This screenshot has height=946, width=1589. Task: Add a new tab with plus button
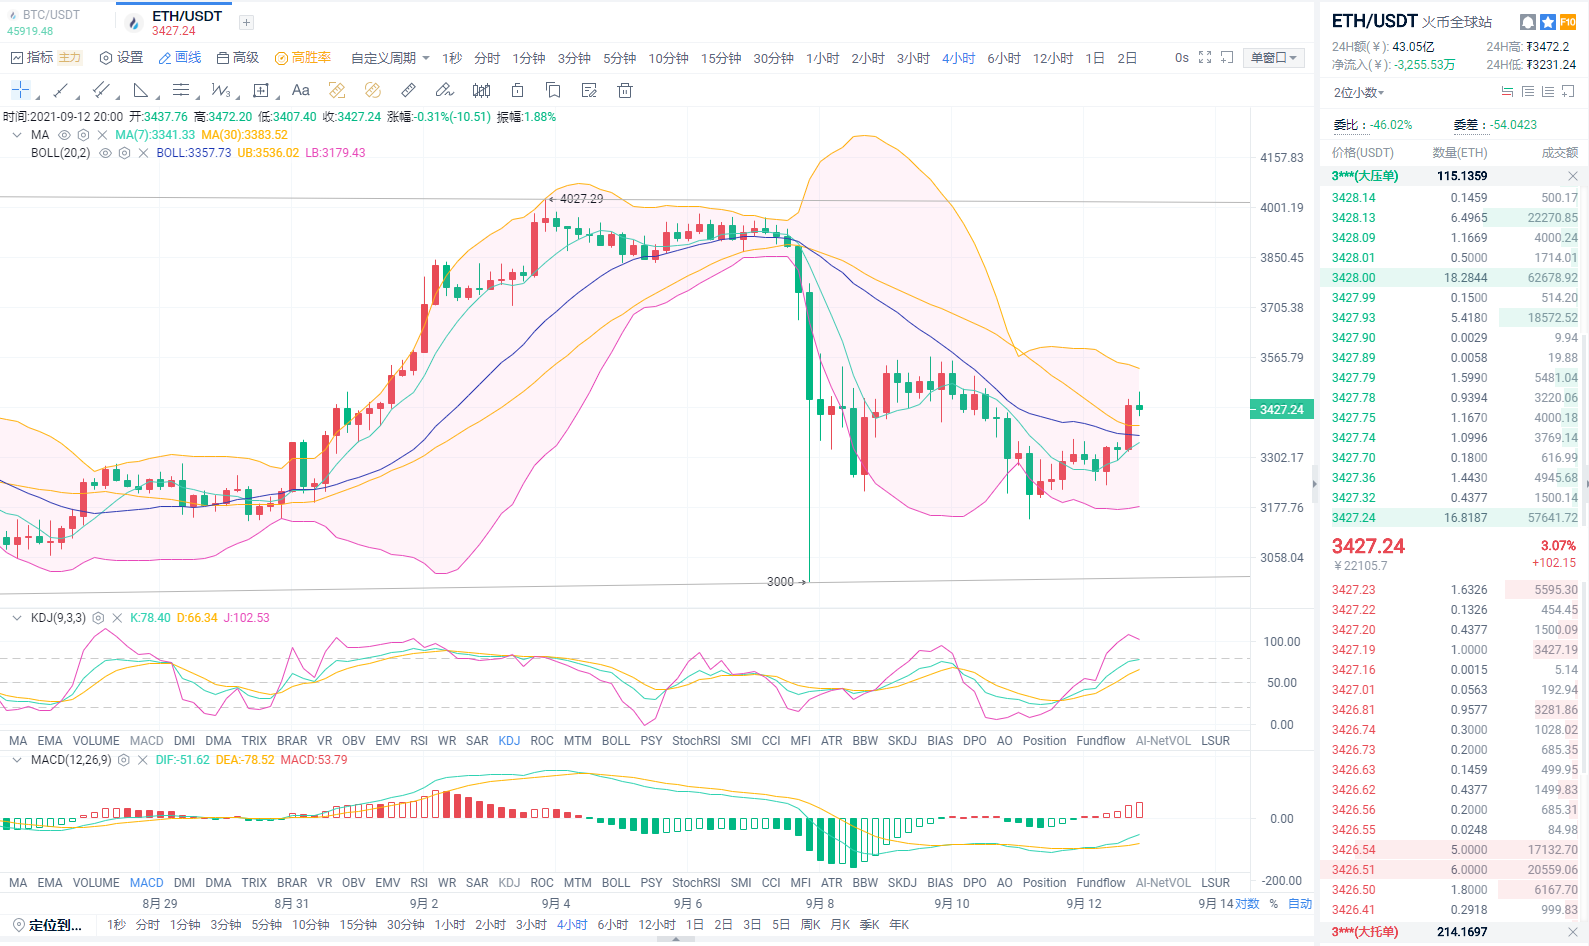tap(246, 22)
